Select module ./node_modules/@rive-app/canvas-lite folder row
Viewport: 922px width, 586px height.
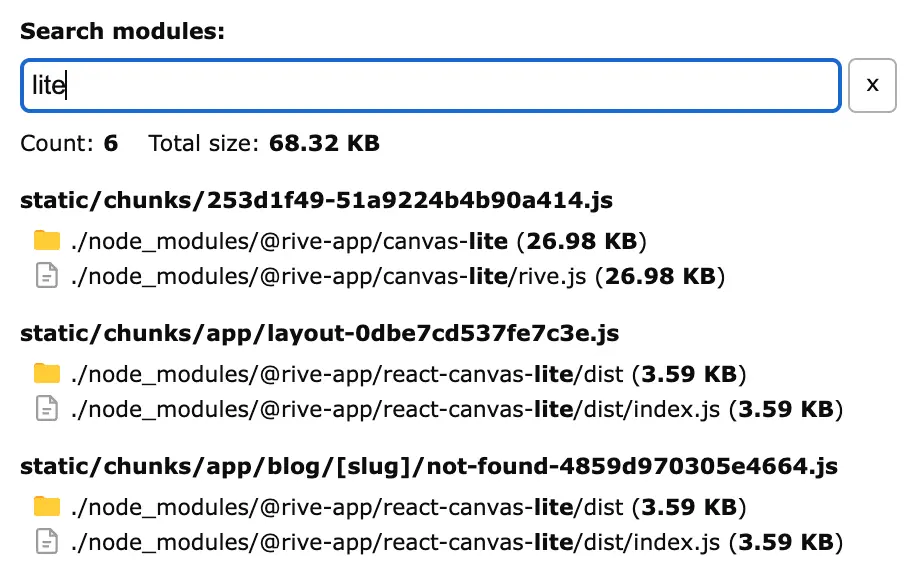pos(340,241)
